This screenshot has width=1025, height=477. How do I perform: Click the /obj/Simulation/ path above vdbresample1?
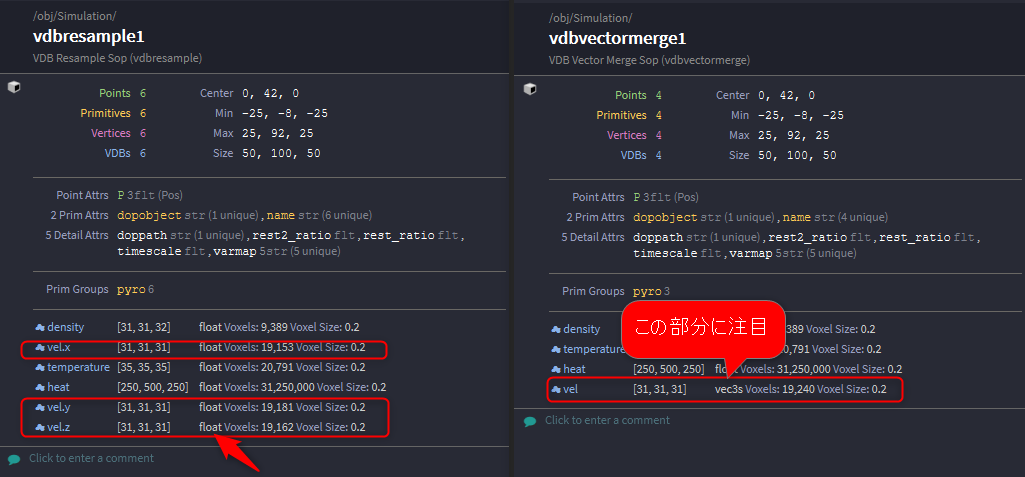pyautogui.click(x=75, y=16)
